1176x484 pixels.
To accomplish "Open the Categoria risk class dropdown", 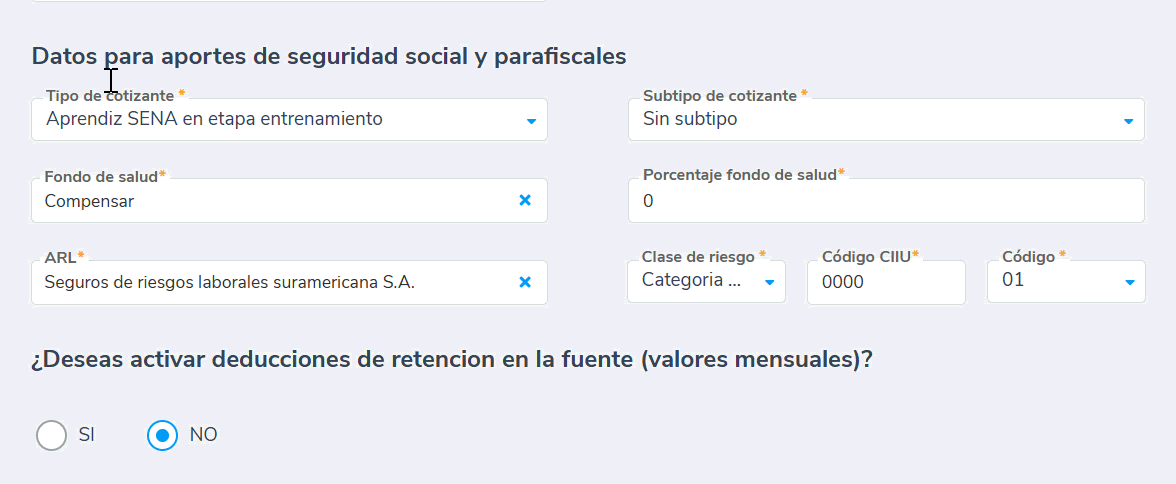I will [695, 281].
